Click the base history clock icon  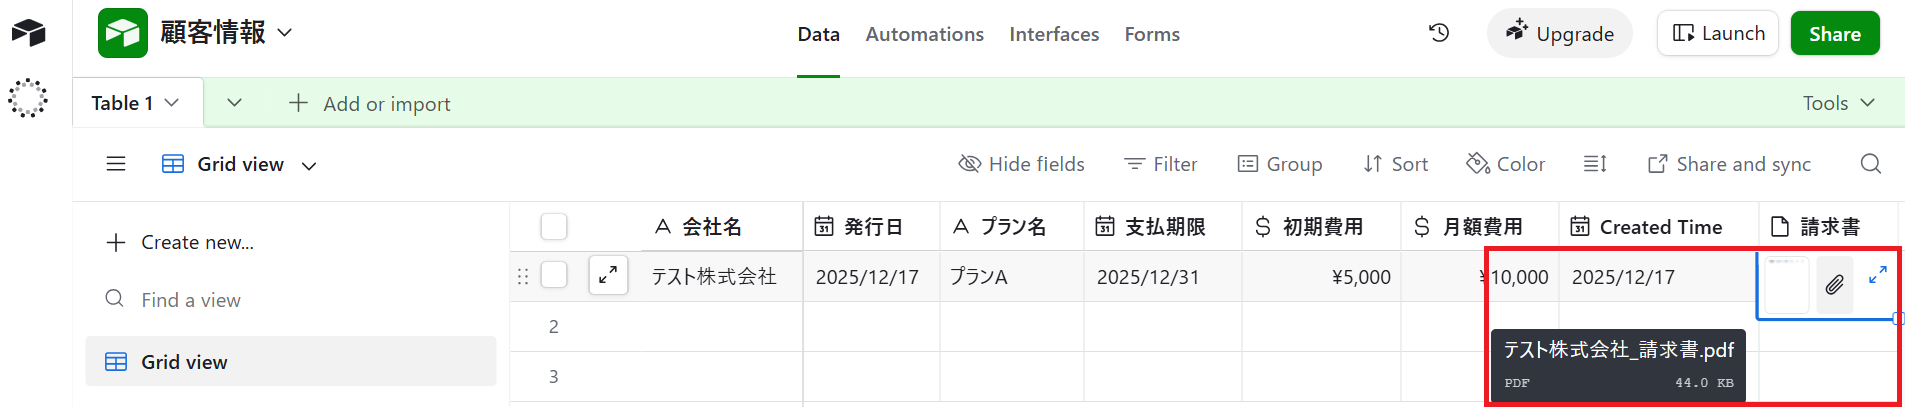pos(1439,33)
